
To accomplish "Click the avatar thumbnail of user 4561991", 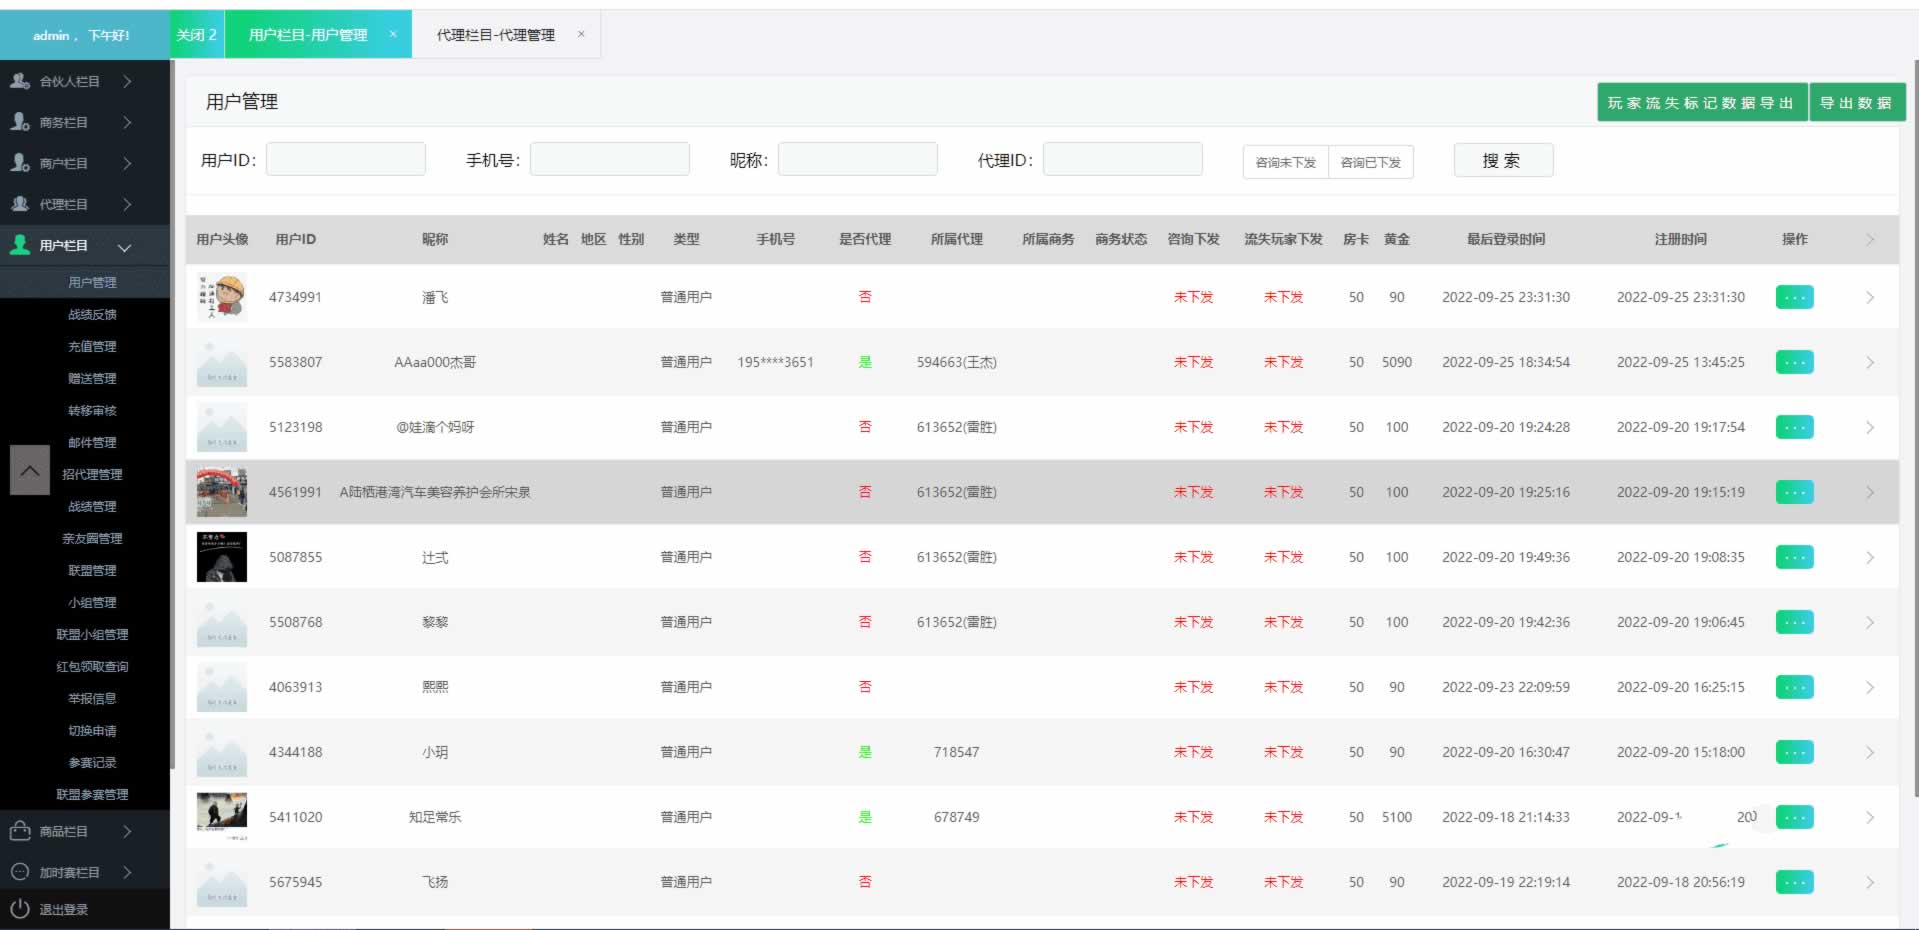I will click(x=222, y=492).
